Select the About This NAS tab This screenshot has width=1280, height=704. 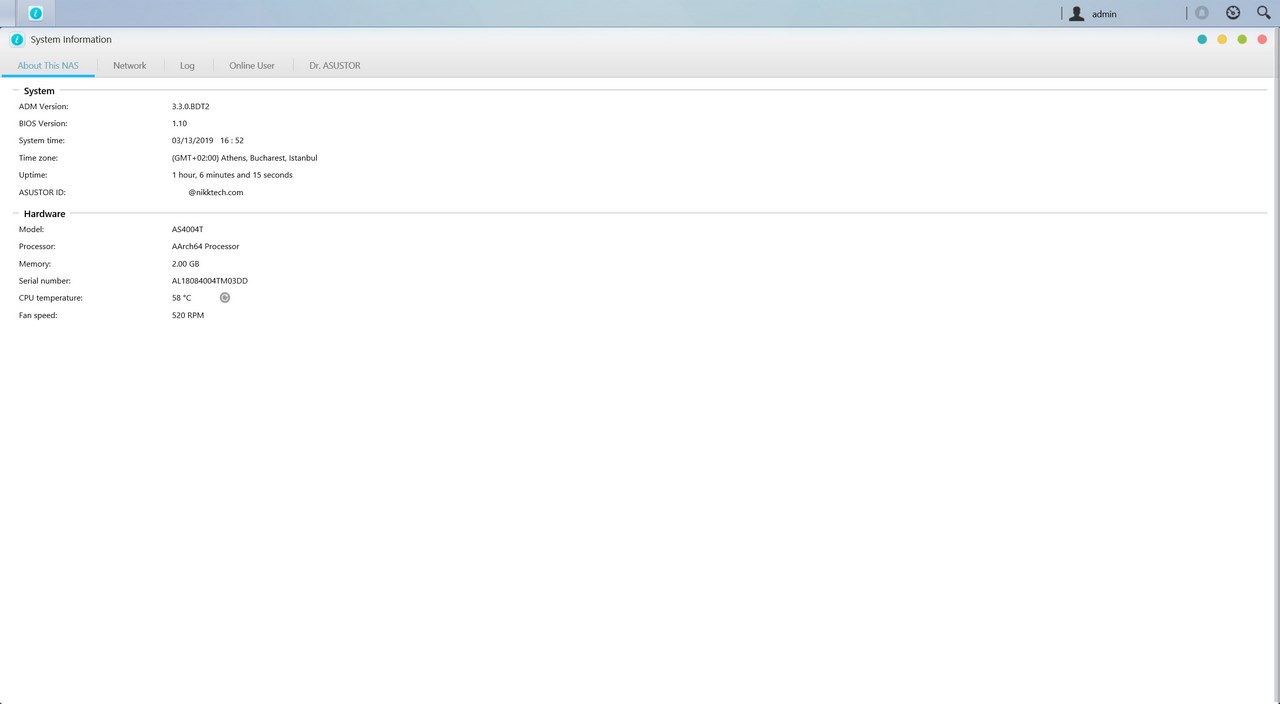[x=48, y=66]
